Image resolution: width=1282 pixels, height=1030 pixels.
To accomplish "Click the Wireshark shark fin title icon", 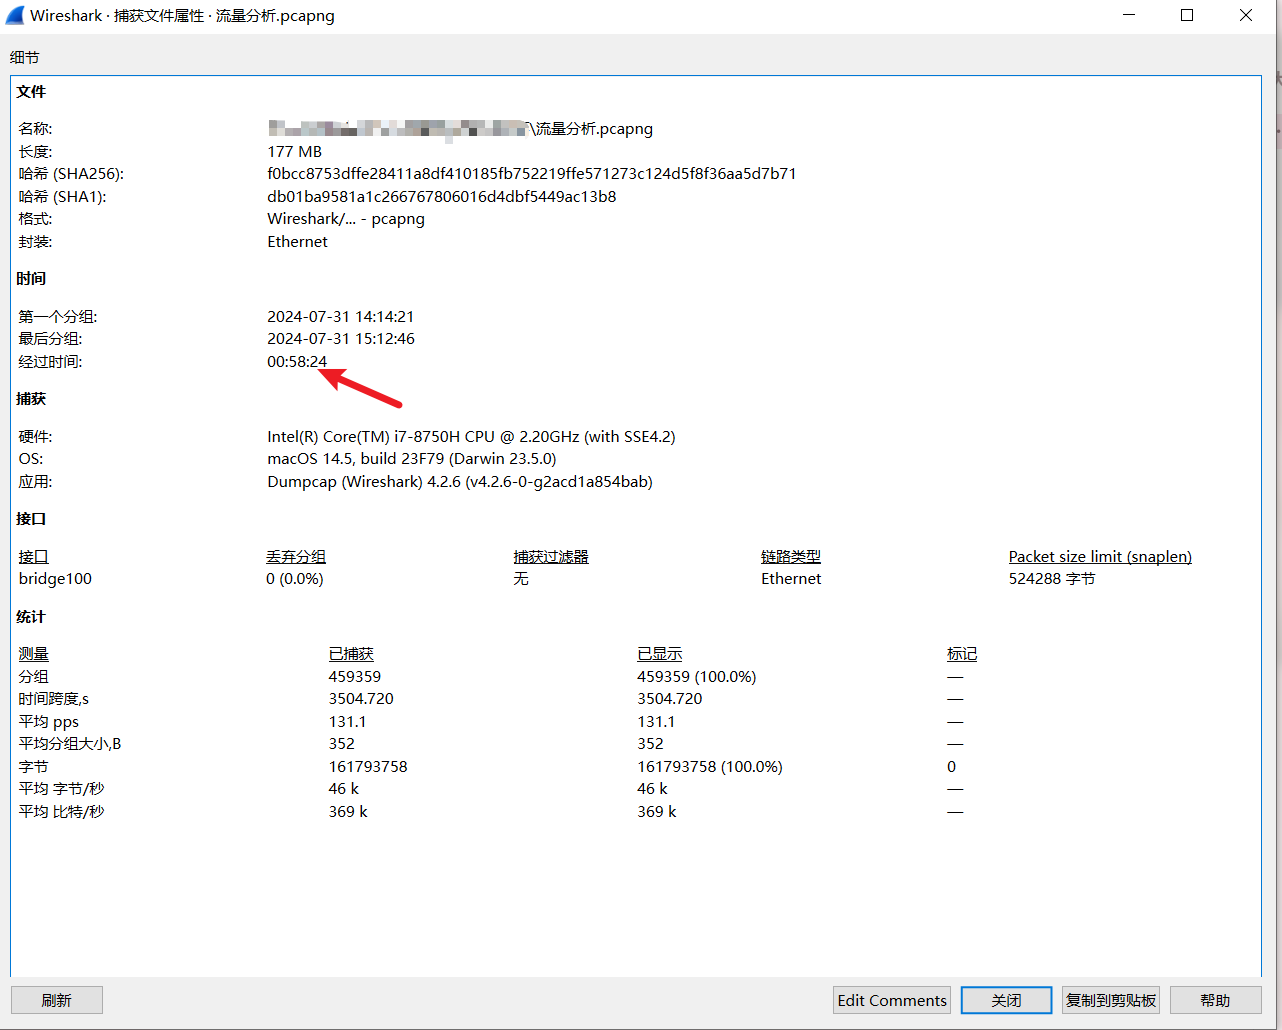I will pyautogui.click(x=14, y=15).
